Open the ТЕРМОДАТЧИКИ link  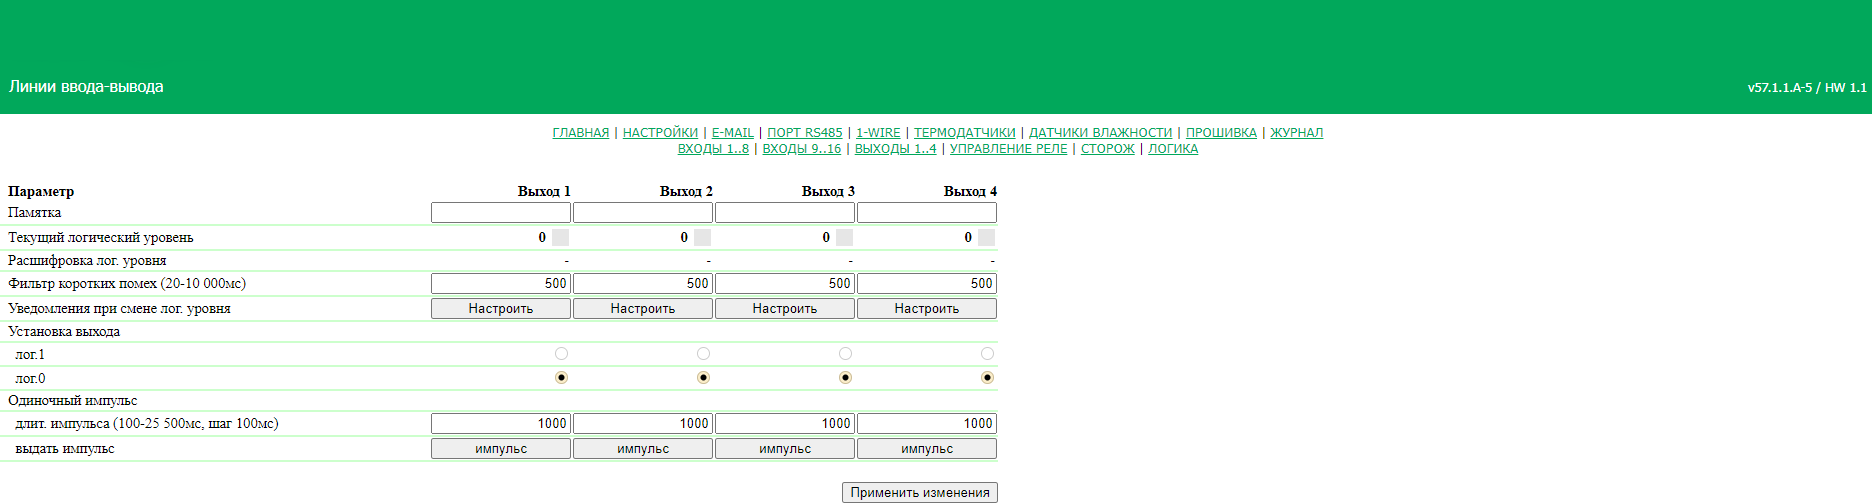pyautogui.click(x=964, y=133)
